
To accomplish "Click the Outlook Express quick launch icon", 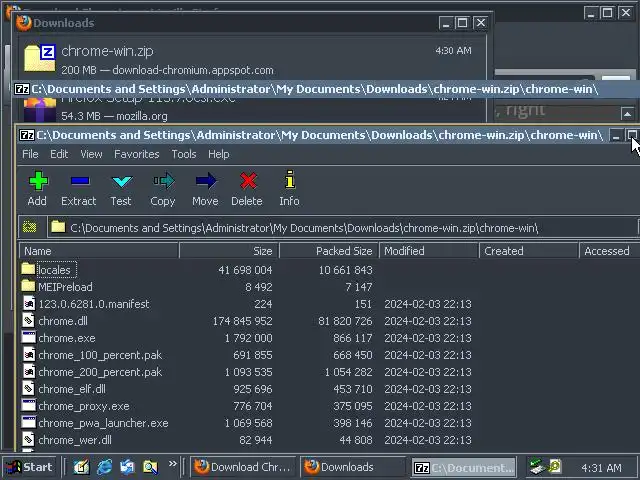I will click(x=127, y=467).
